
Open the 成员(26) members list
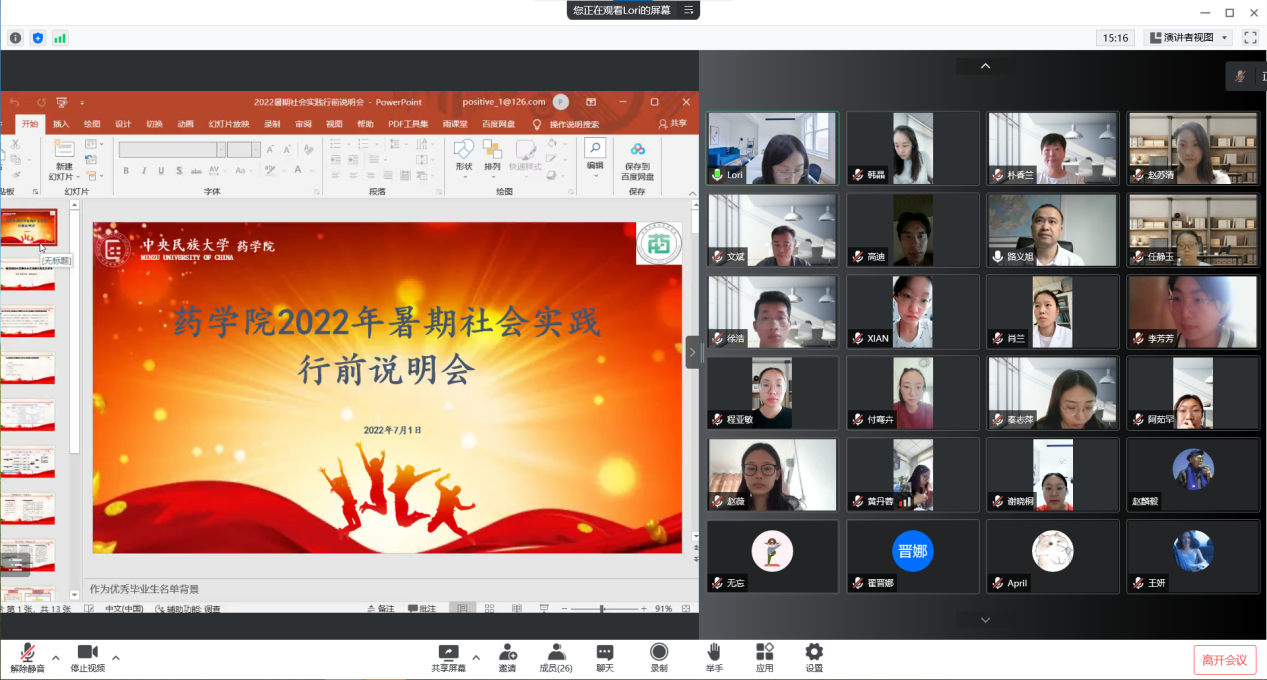coord(556,653)
